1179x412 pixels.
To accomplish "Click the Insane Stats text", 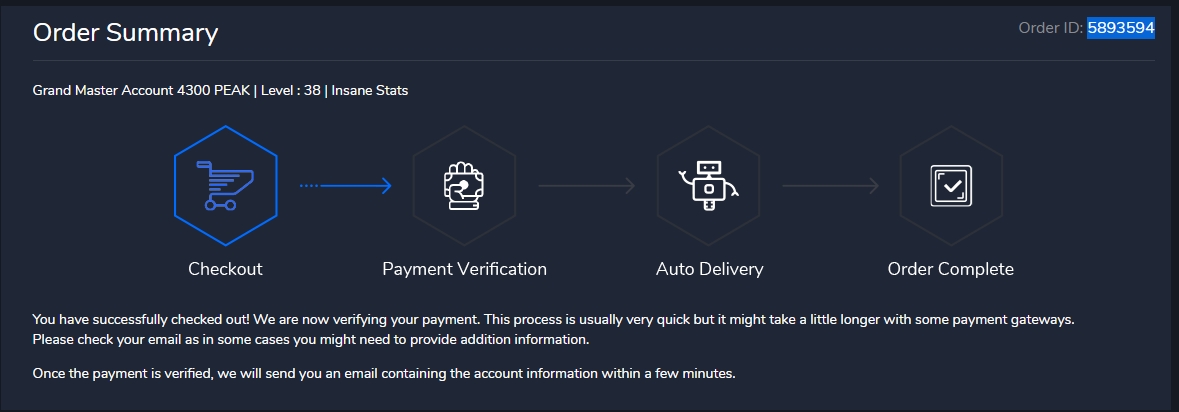I will coord(369,90).
